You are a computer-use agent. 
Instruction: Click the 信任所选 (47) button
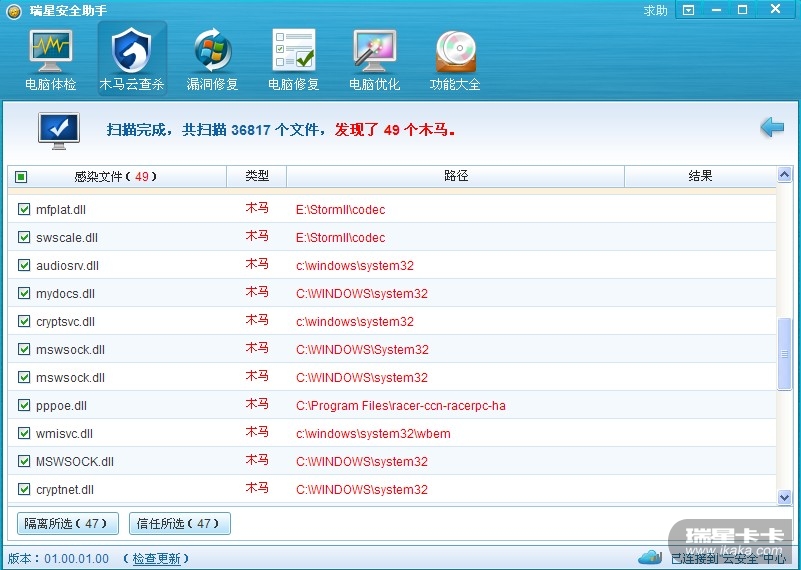179,523
